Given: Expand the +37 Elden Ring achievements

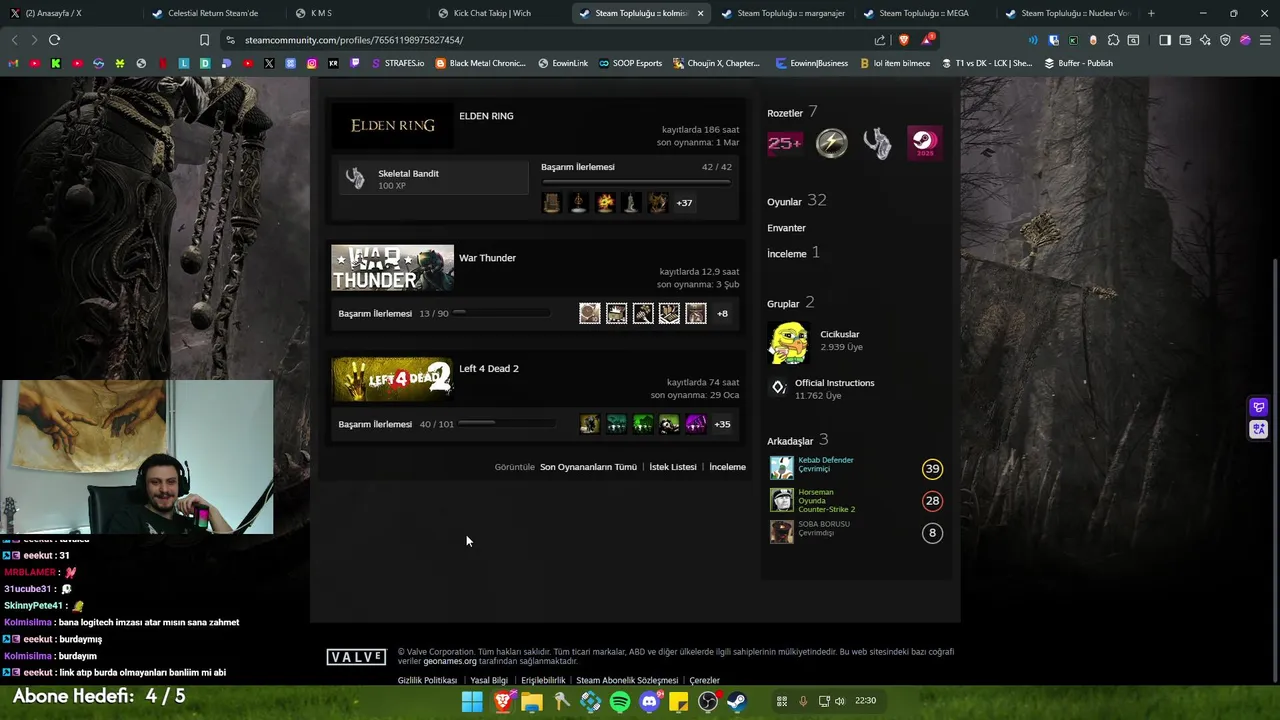Looking at the screenshot, I should pos(684,203).
